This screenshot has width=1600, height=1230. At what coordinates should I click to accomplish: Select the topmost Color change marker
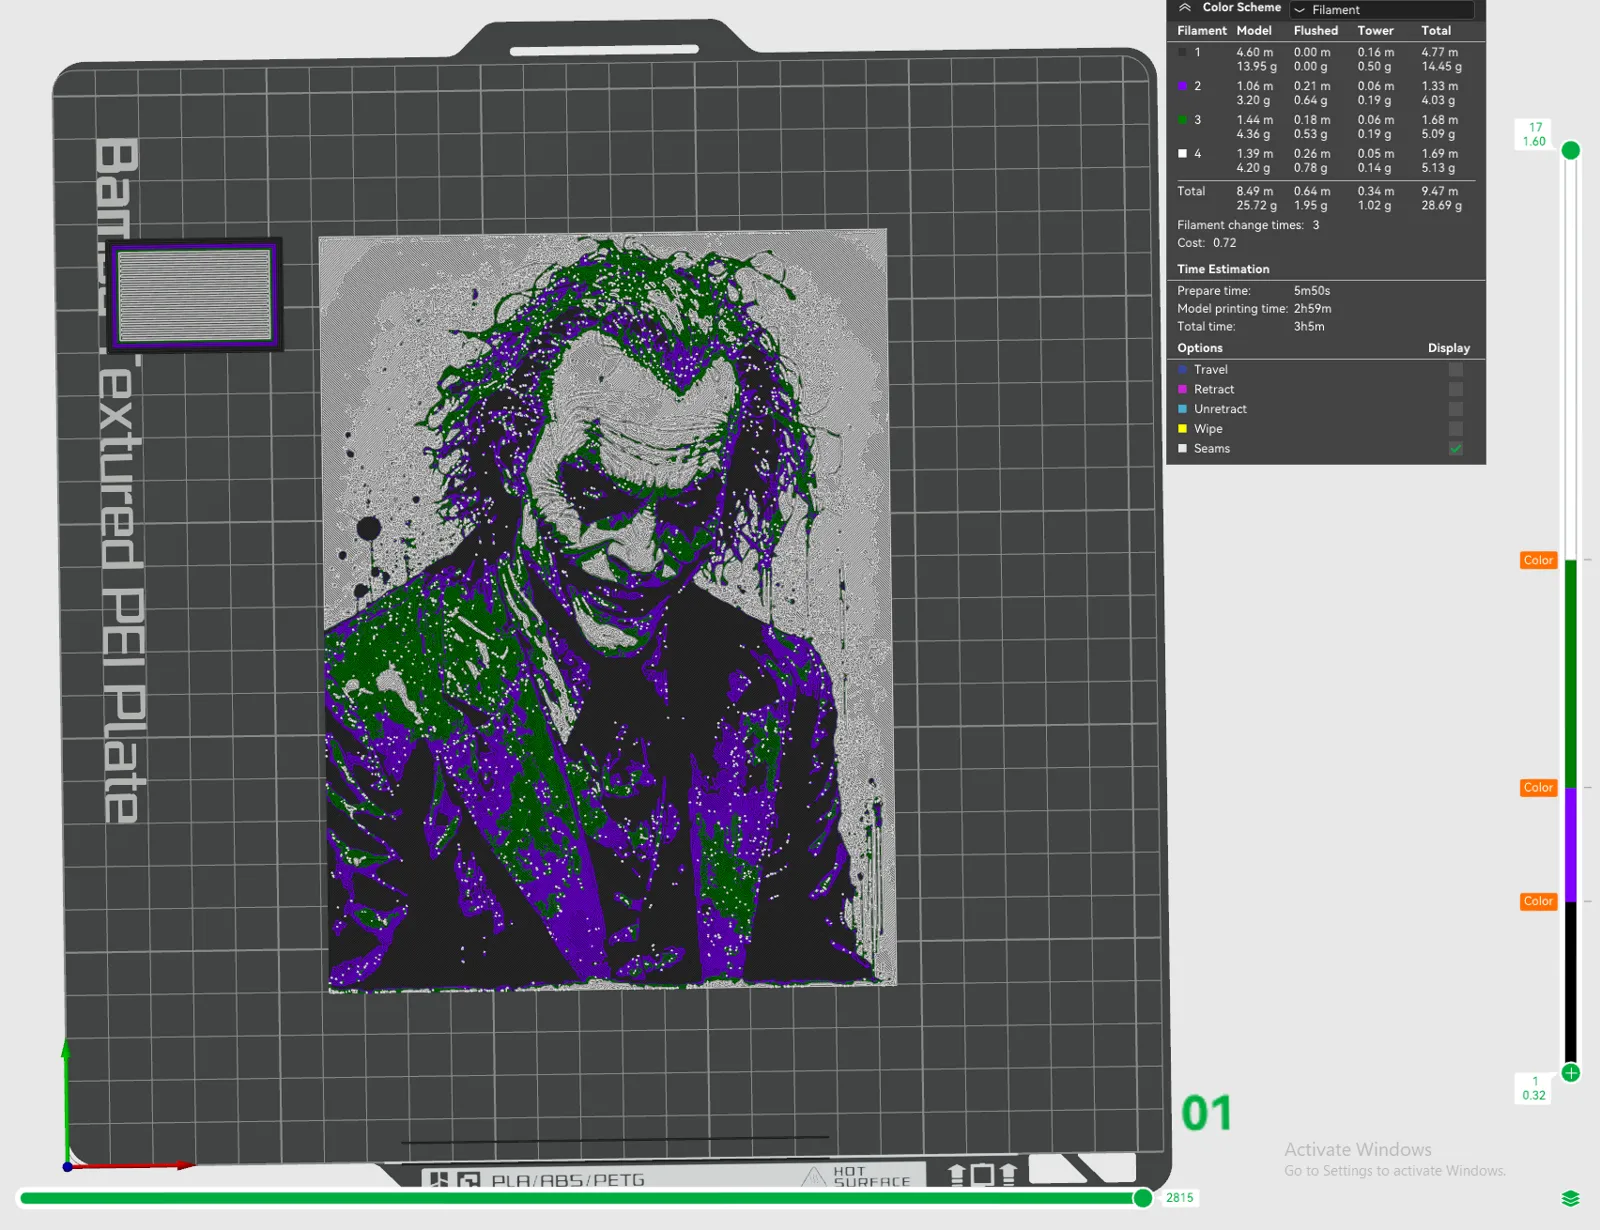[1538, 561]
